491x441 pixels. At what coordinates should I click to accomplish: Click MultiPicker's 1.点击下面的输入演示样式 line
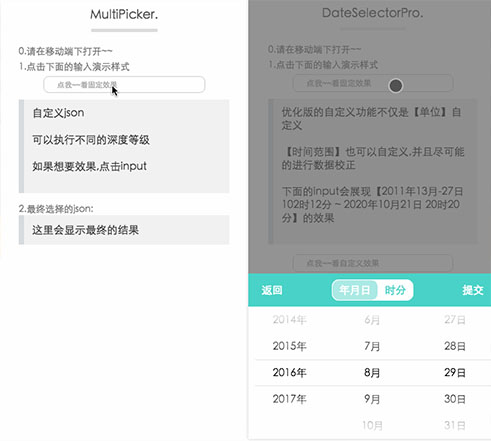pyautogui.click(x=74, y=67)
